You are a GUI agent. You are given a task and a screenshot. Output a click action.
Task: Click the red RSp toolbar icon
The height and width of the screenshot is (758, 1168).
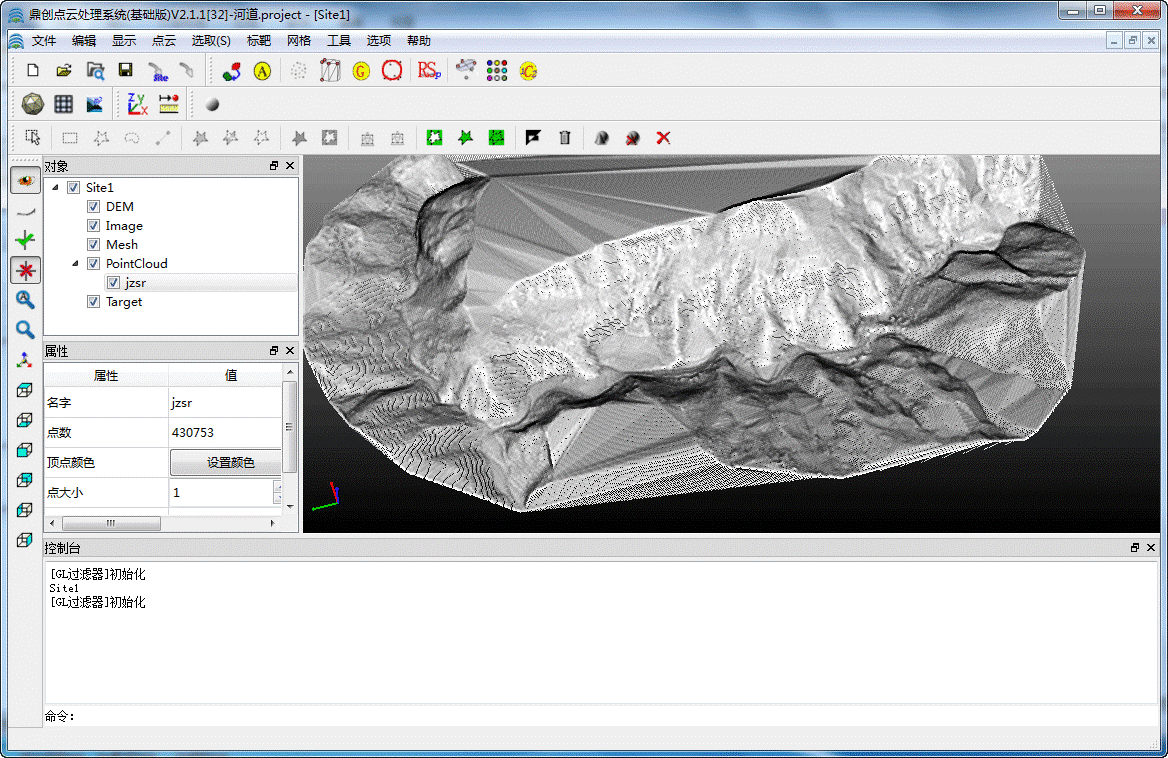[429, 71]
